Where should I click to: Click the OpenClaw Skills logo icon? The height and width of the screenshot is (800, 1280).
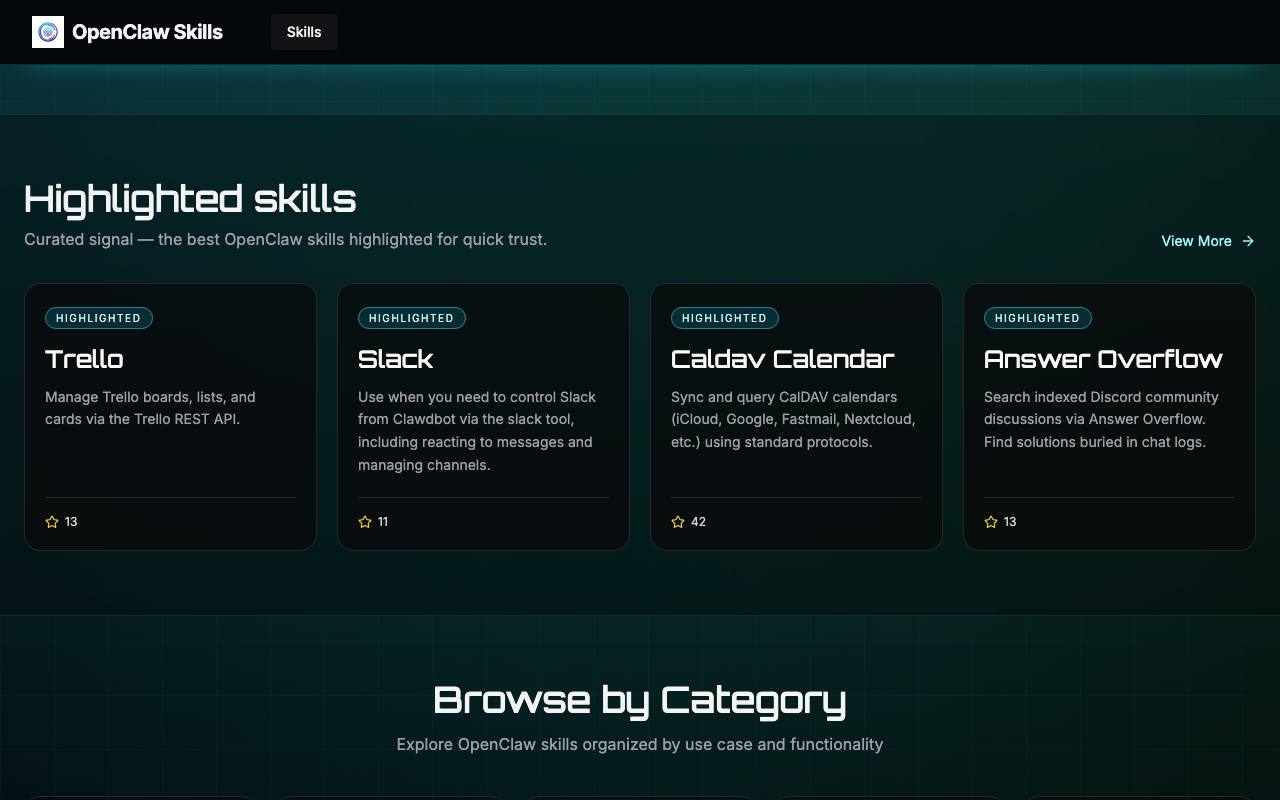(x=48, y=32)
